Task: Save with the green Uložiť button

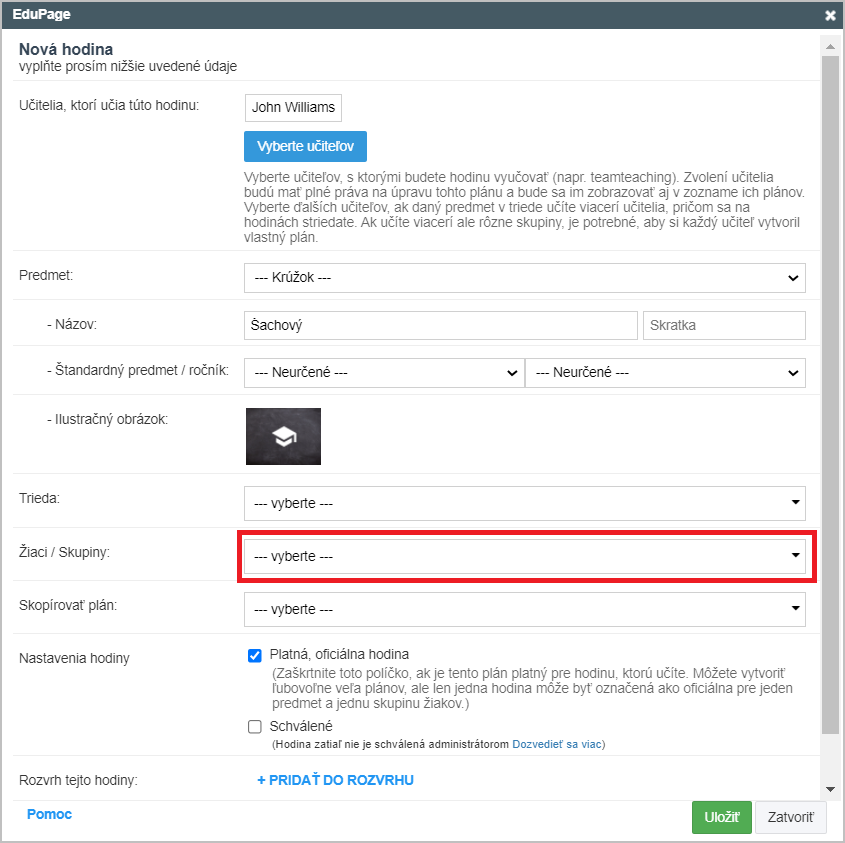Action: [722, 817]
